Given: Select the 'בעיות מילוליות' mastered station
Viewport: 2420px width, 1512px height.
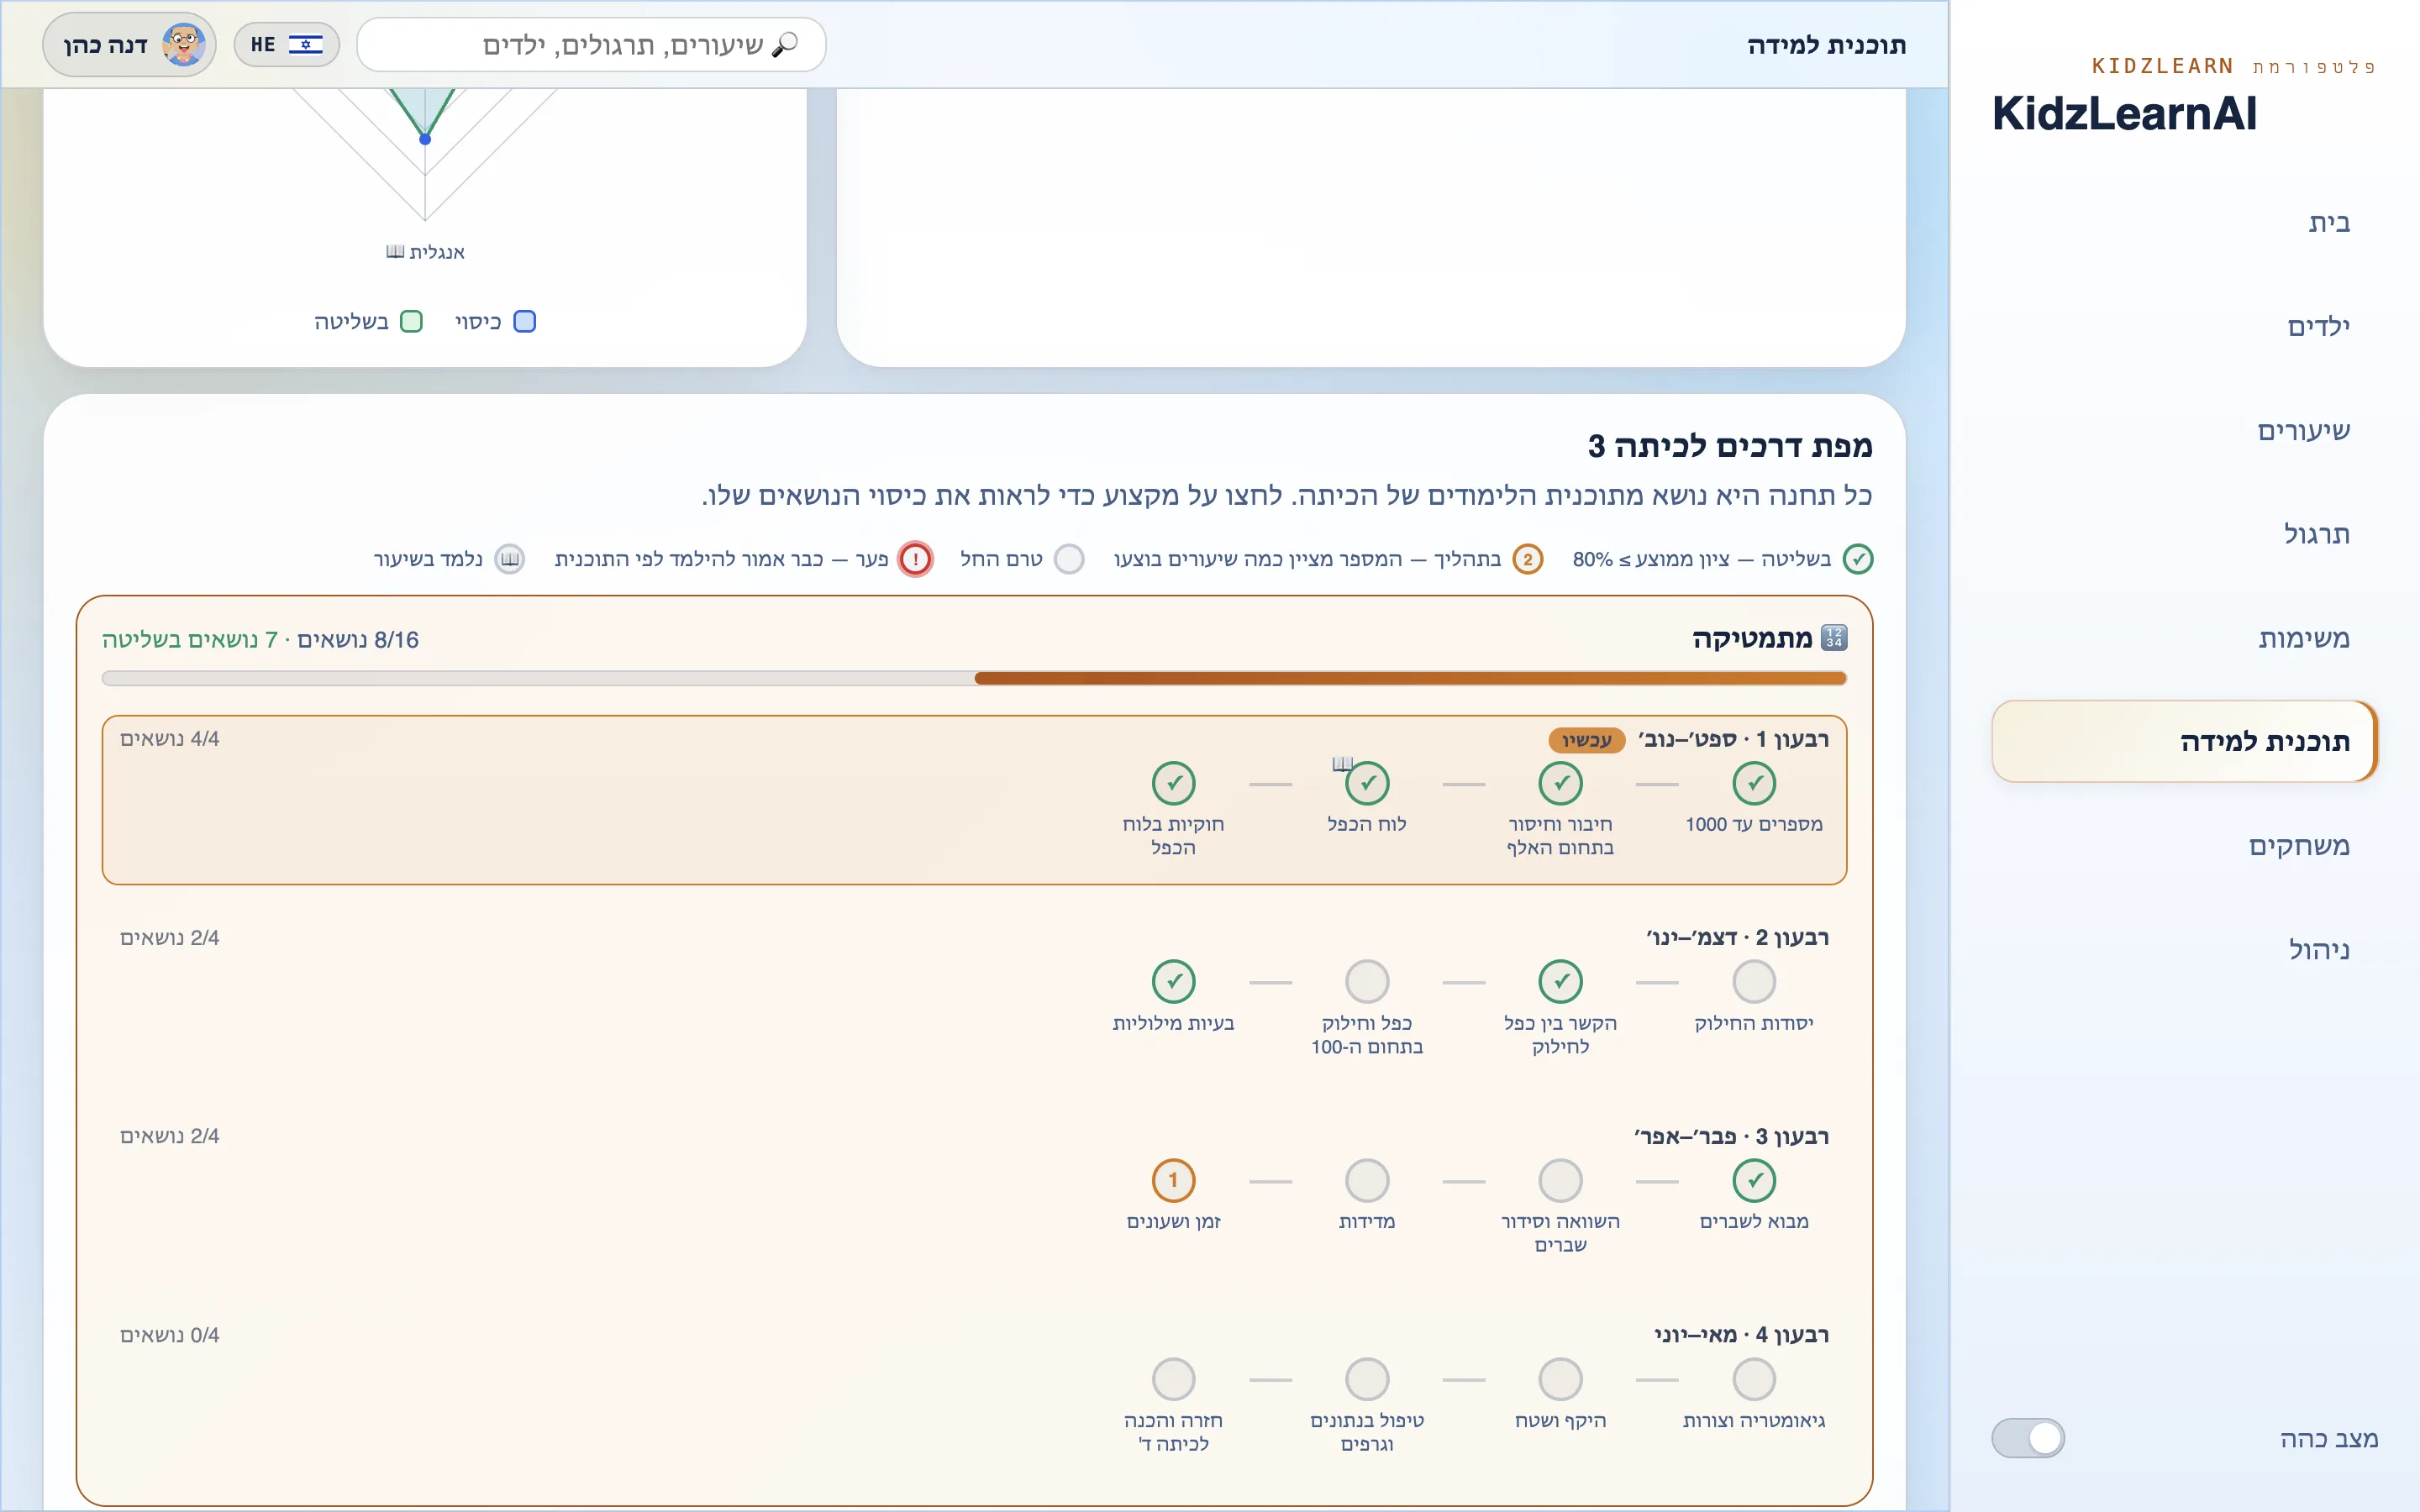Looking at the screenshot, I should pyautogui.click(x=1173, y=982).
